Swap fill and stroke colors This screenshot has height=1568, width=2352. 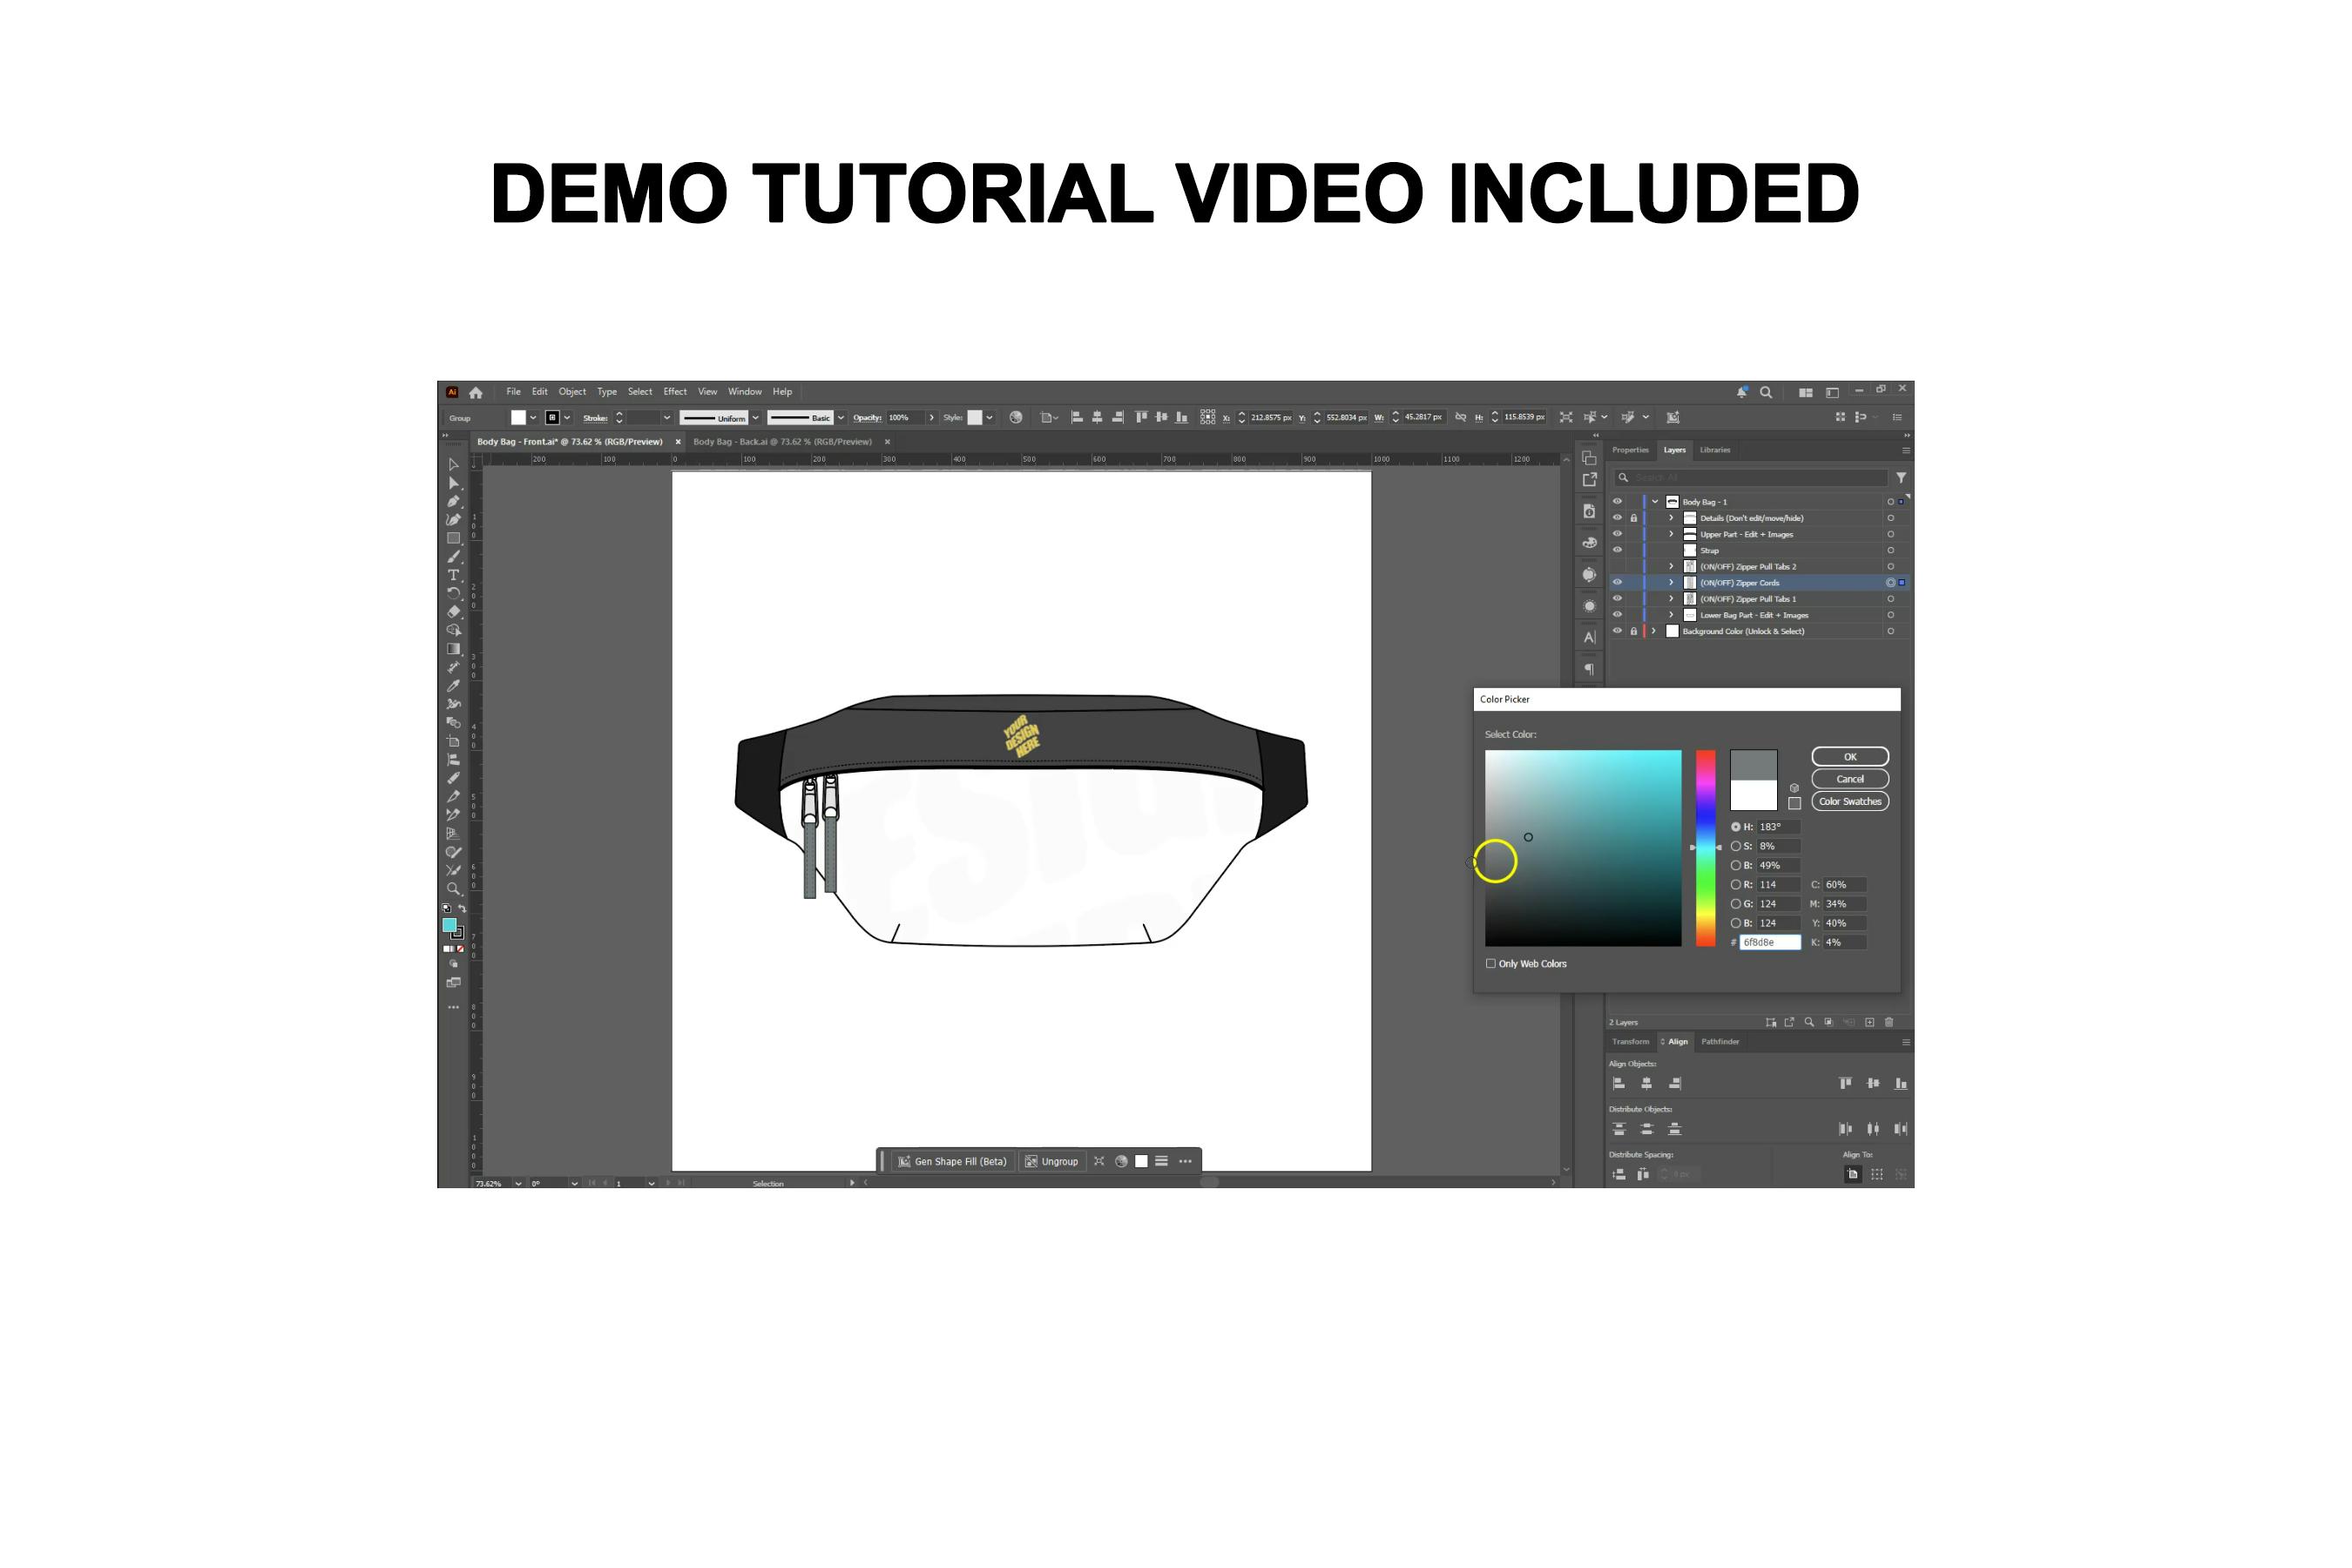click(462, 908)
